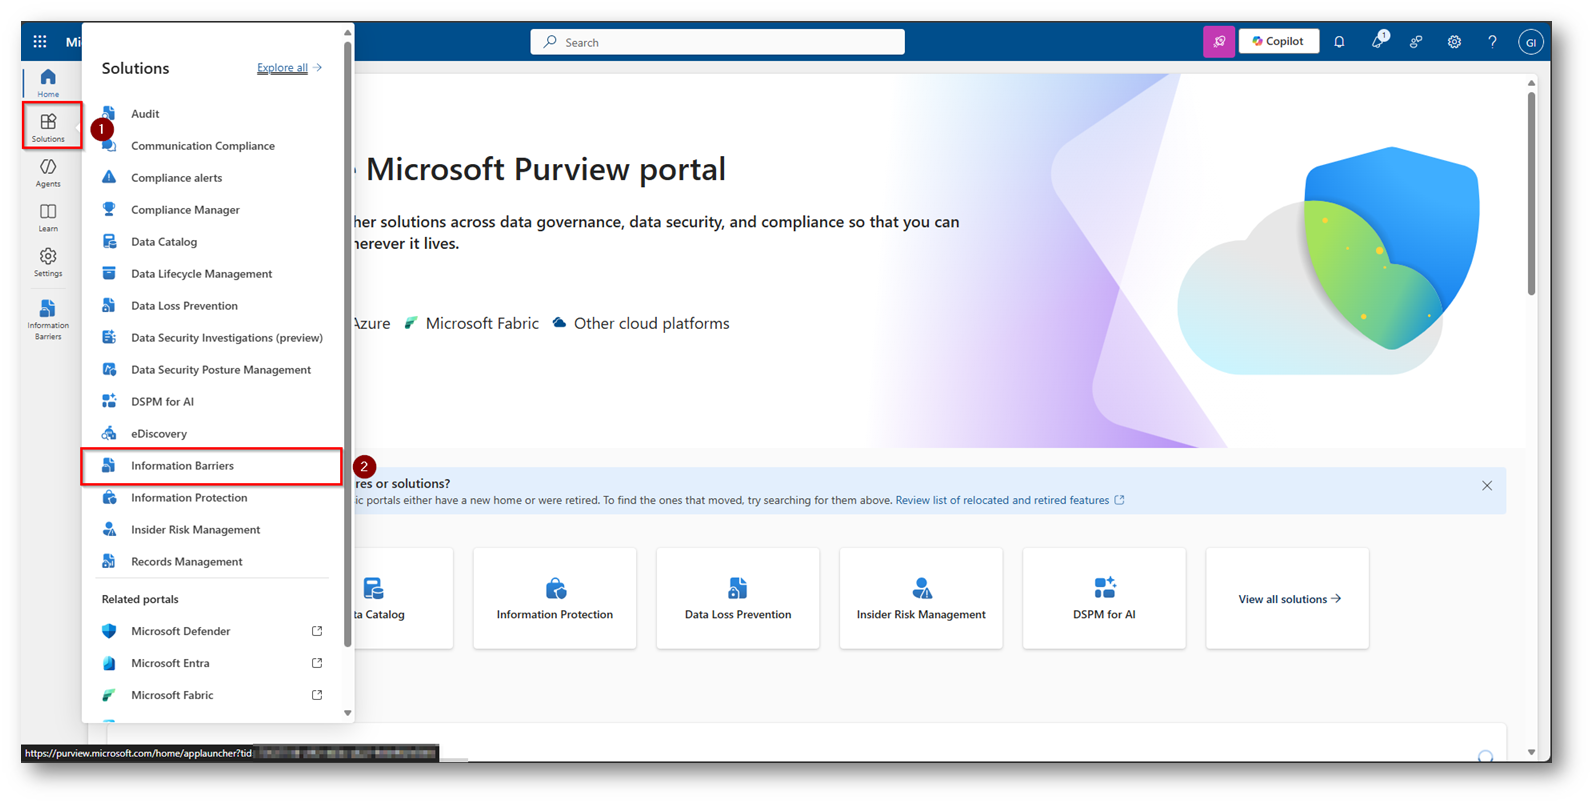Click the "Other cloud platforms" label
1594x805 pixels.
(x=651, y=323)
